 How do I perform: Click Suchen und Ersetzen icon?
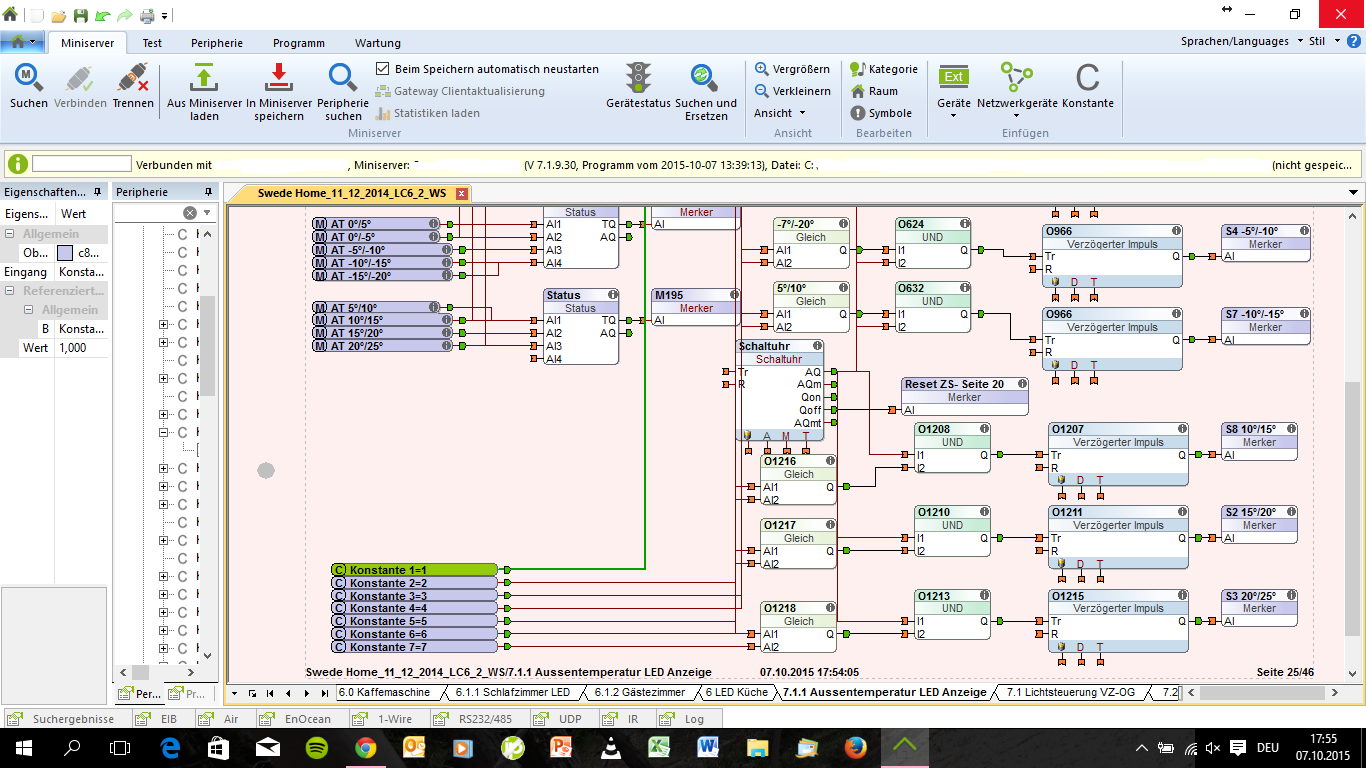coord(705,79)
